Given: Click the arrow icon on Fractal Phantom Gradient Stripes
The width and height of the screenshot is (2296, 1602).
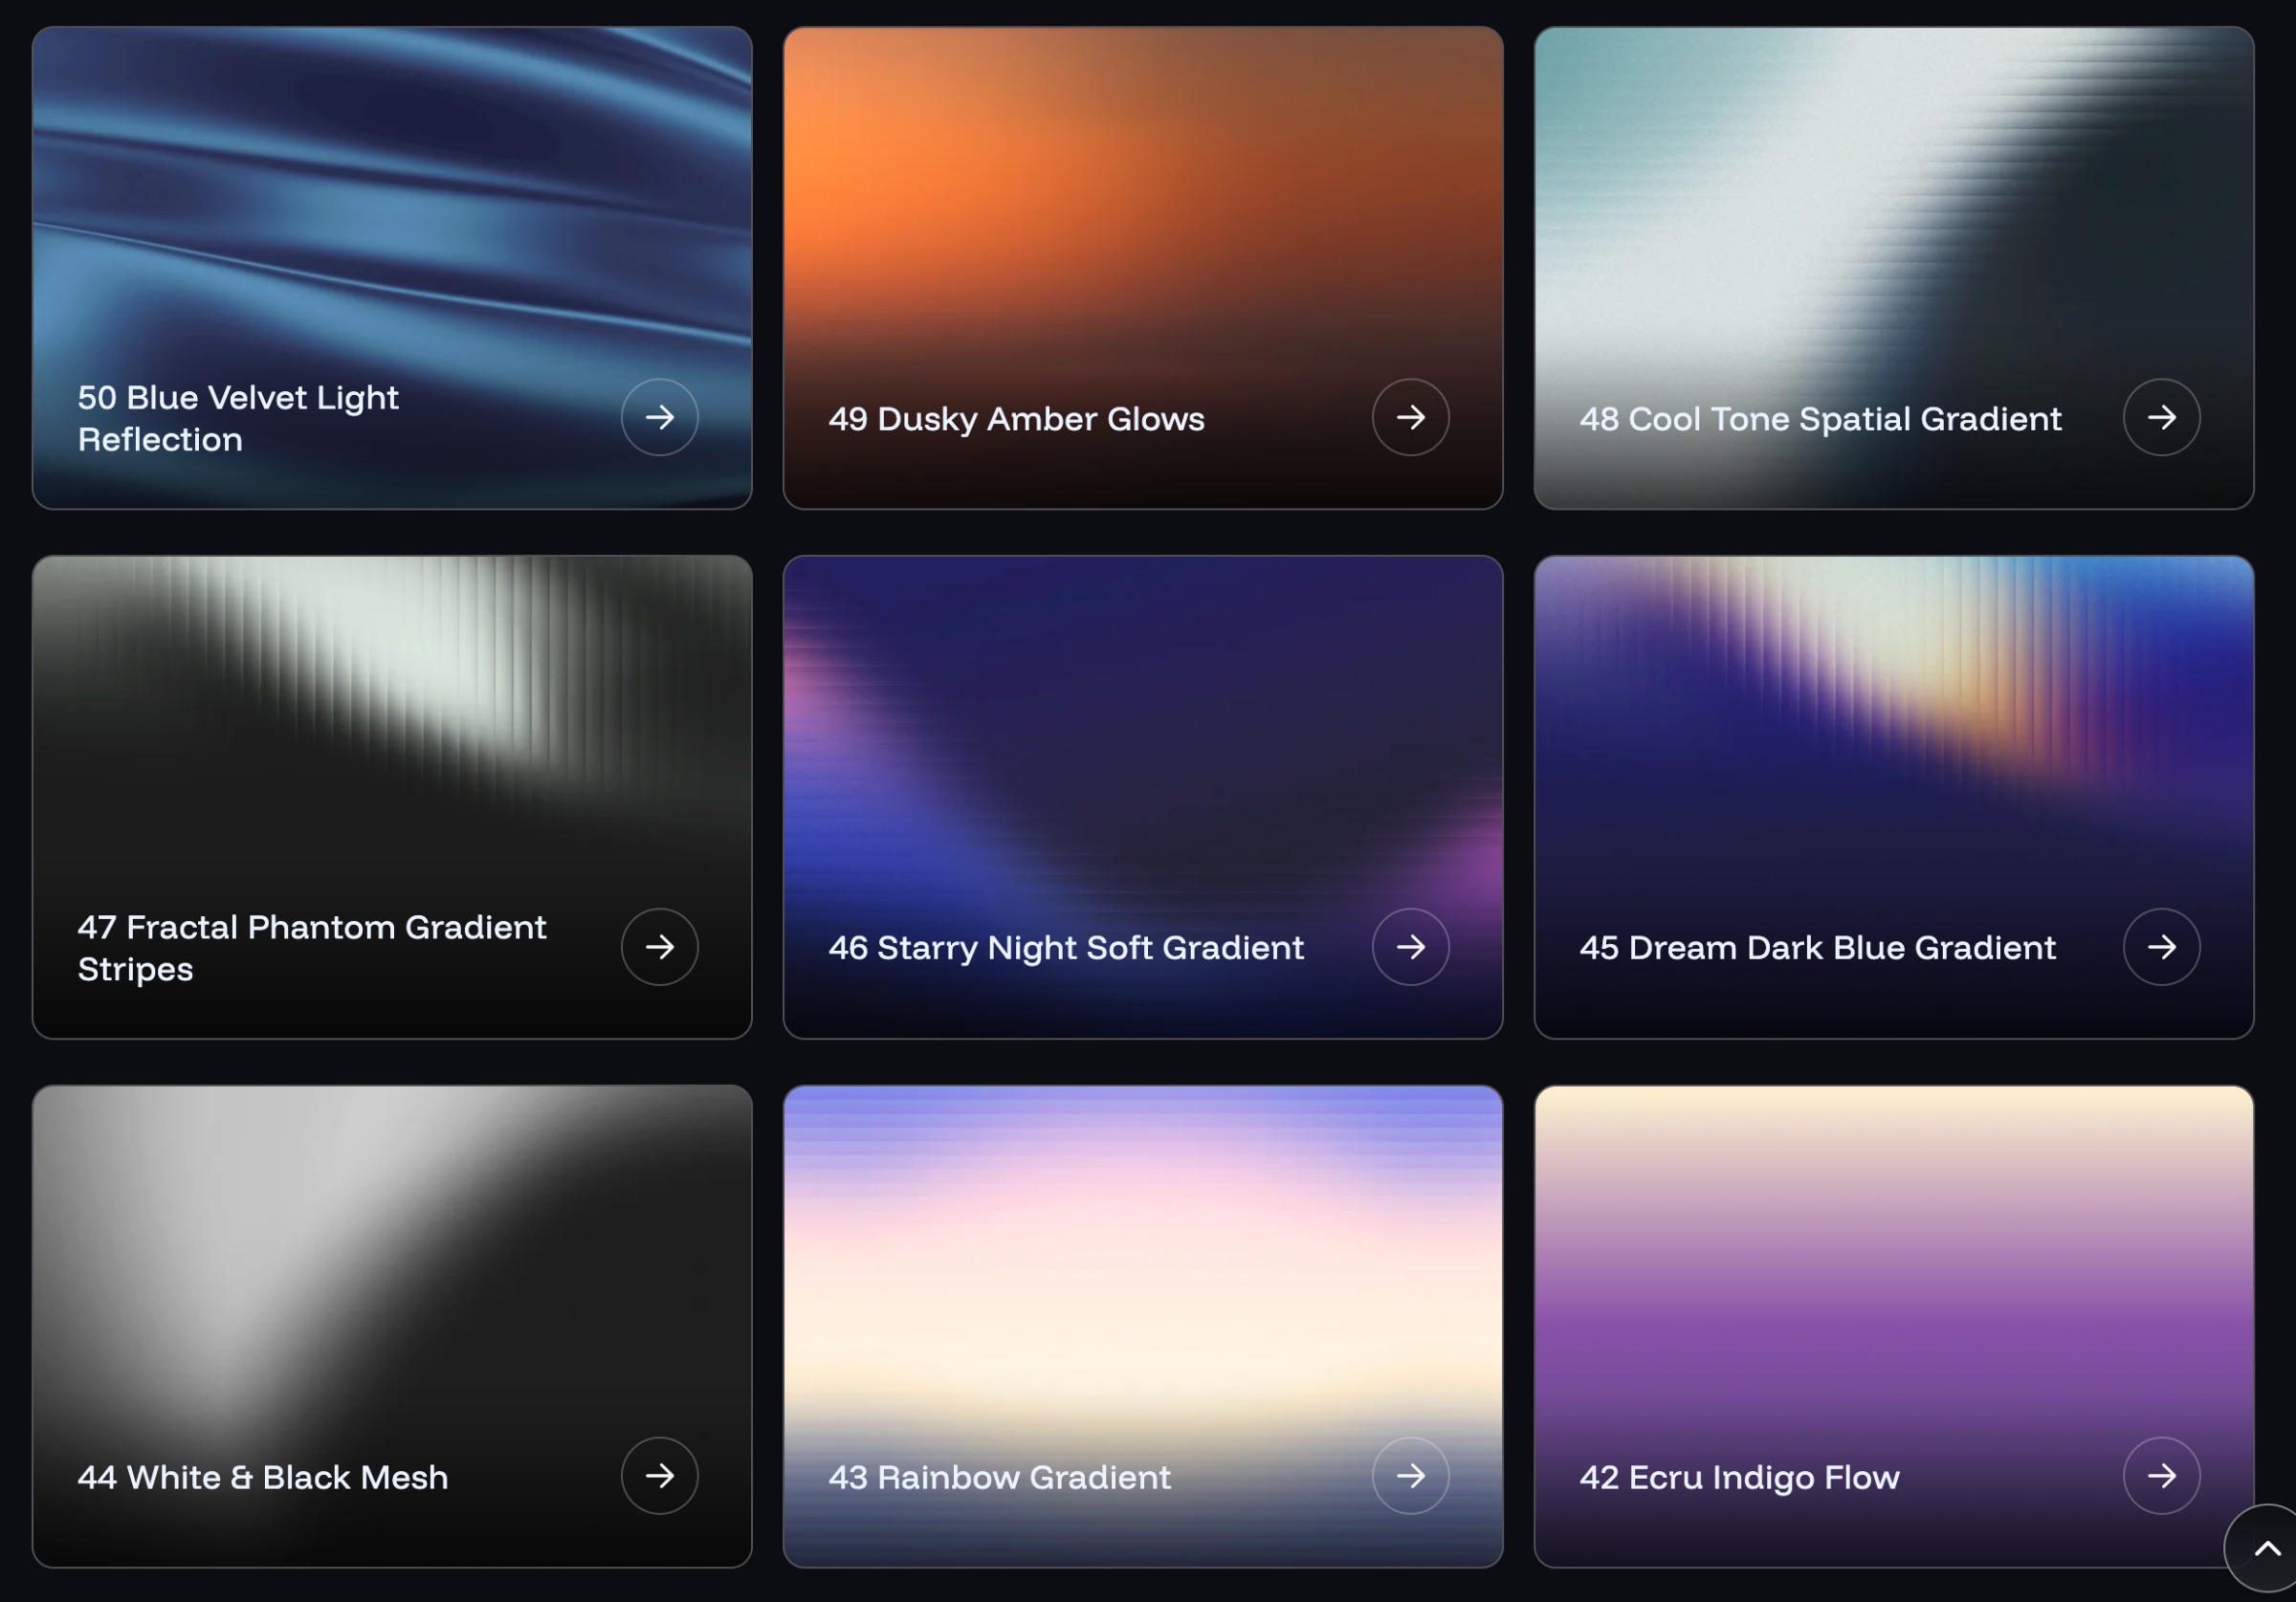Looking at the screenshot, I should 660,947.
